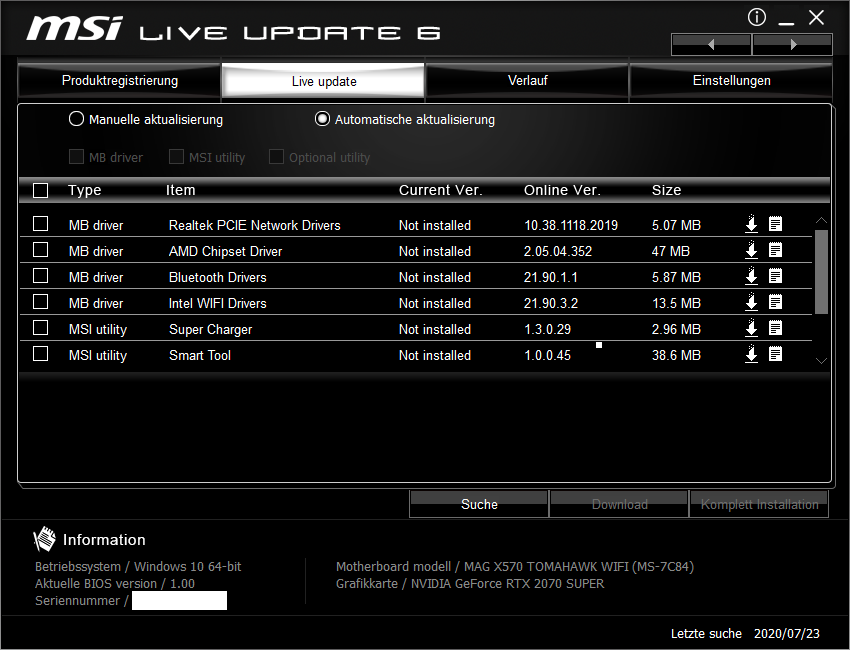The width and height of the screenshot is (850, 650).
Task: Click the Letzte suche date 2020/07/23
Action: 787,633
